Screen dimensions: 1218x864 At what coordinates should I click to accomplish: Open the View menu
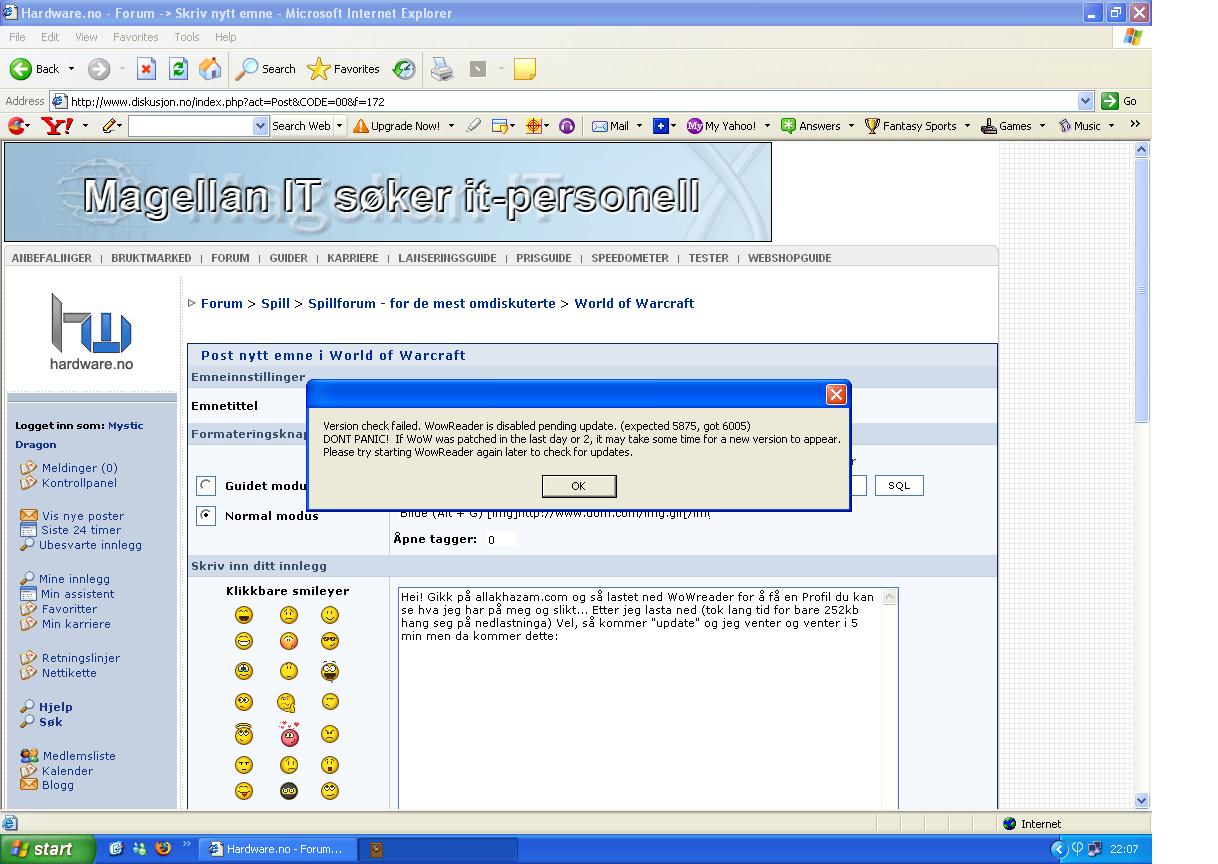(x=86, y=37)
